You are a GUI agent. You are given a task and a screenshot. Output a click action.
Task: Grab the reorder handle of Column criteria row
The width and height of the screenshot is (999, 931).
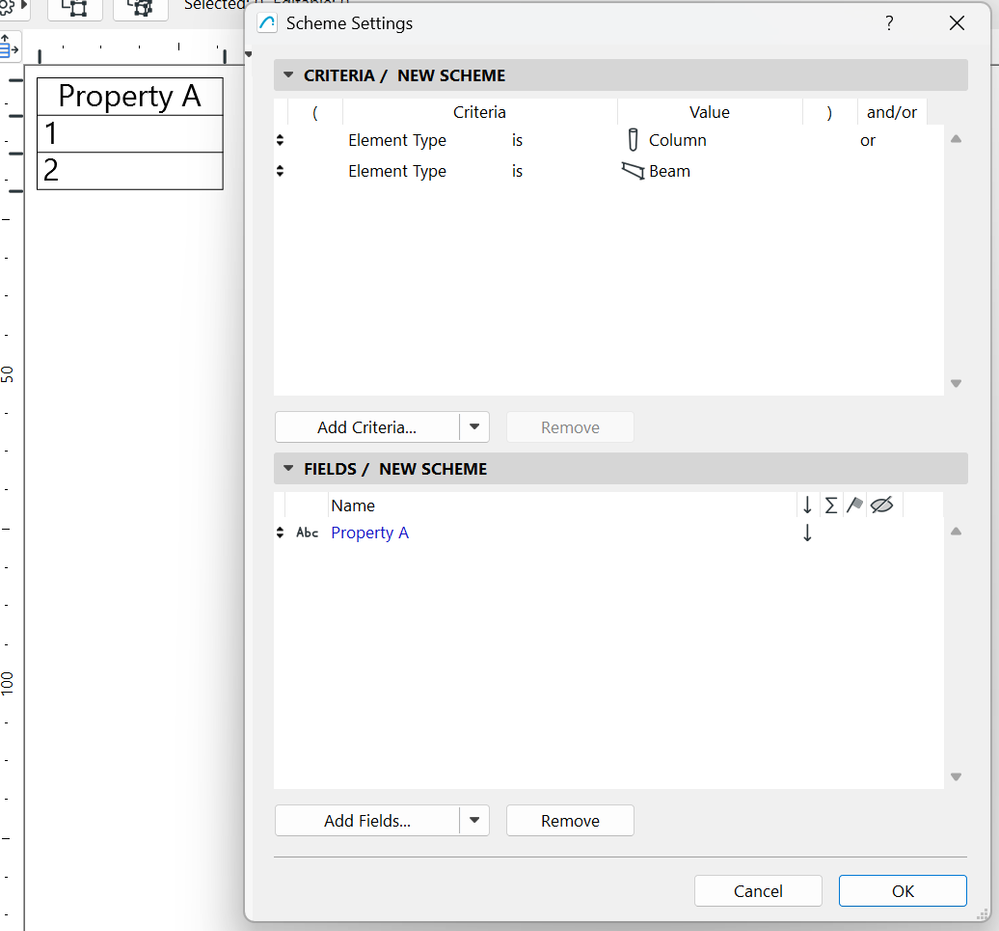coord(280,140)
